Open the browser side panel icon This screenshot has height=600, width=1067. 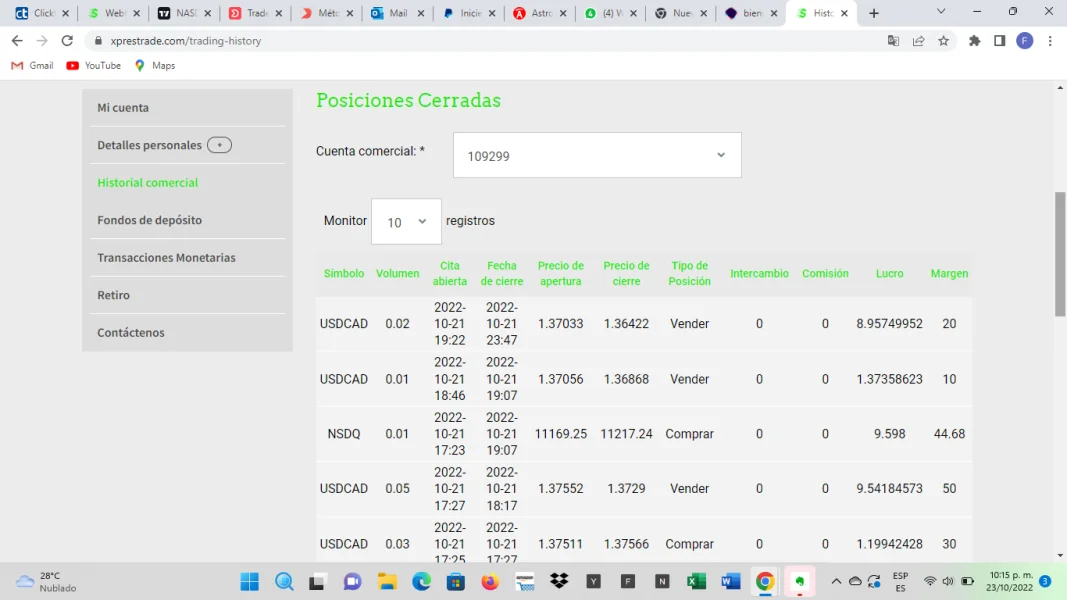point(999,41)
